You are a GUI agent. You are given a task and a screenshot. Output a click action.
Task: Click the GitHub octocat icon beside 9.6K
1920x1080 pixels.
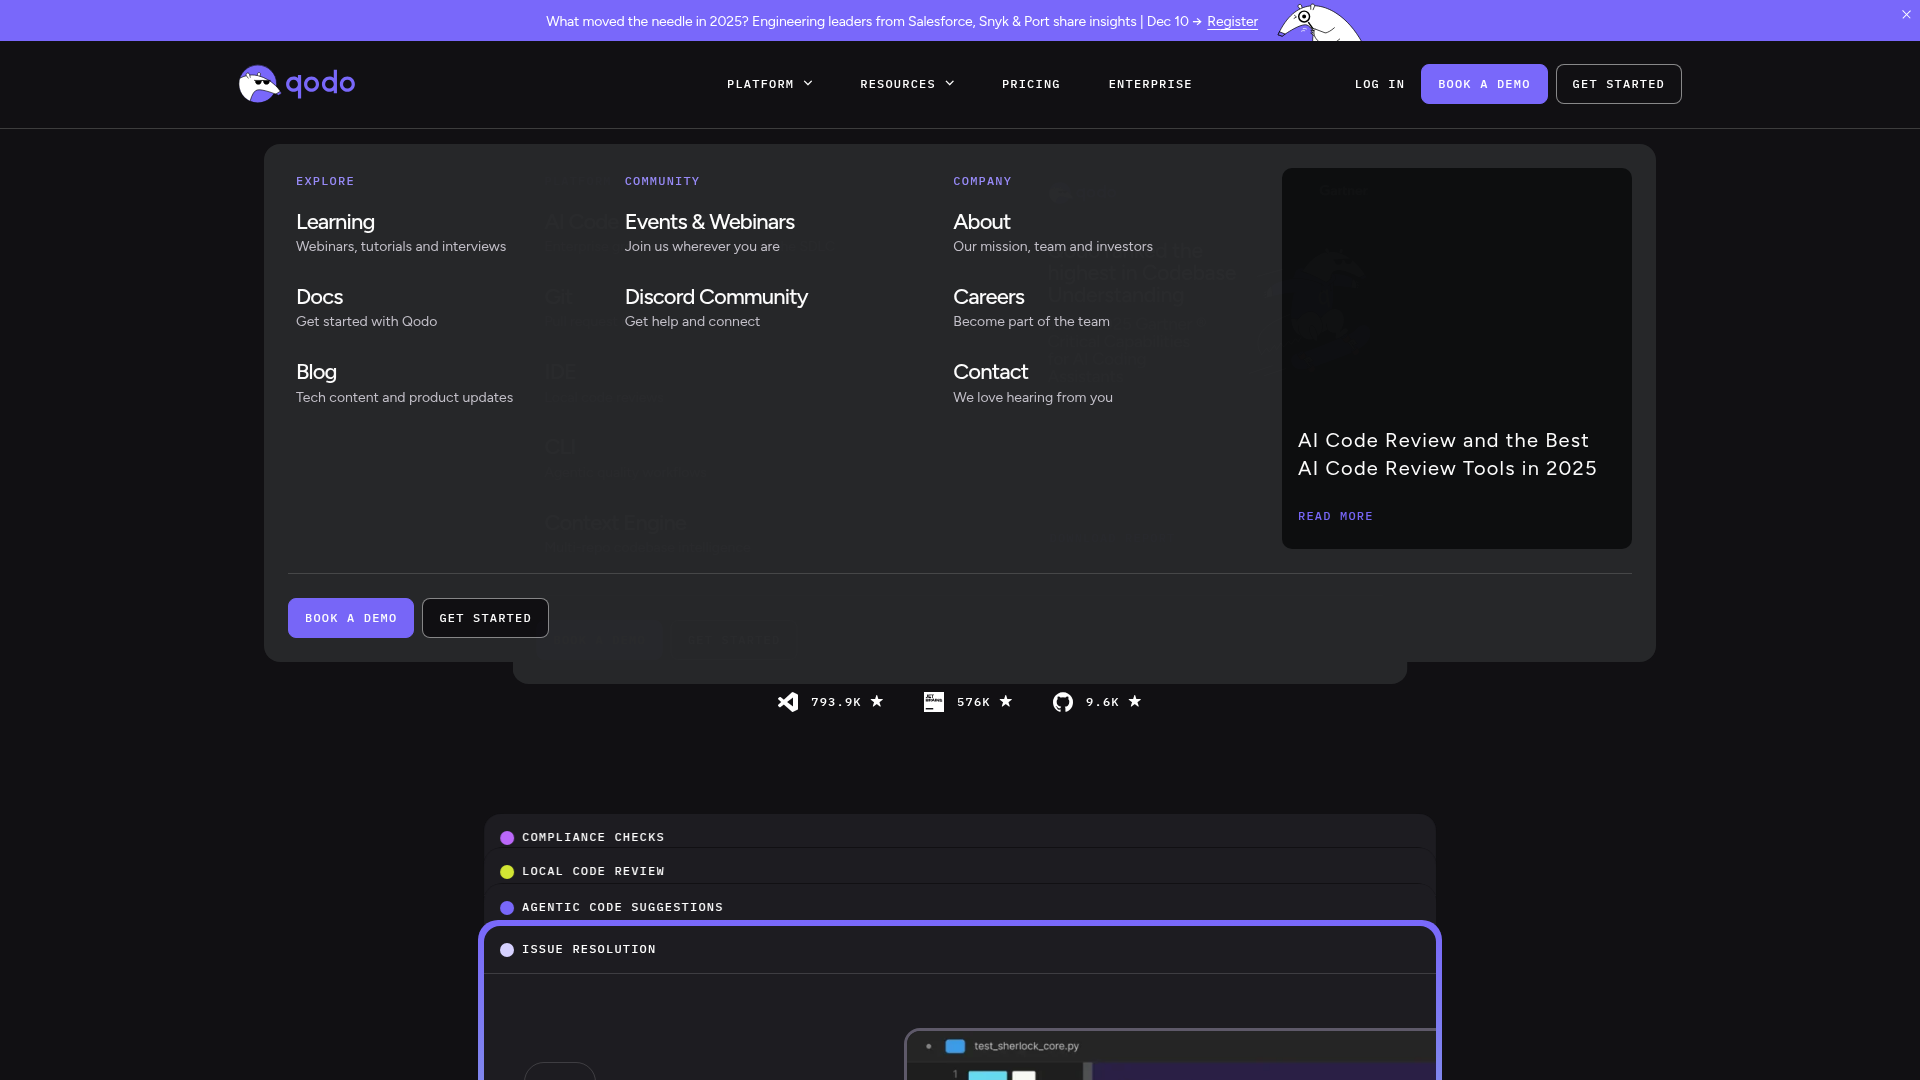(1063, 702)
